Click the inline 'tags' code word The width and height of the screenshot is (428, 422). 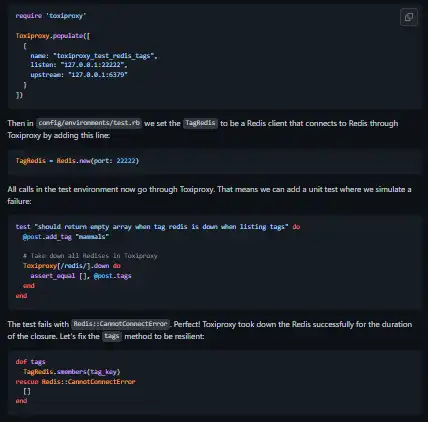click(x=112, y=336)
